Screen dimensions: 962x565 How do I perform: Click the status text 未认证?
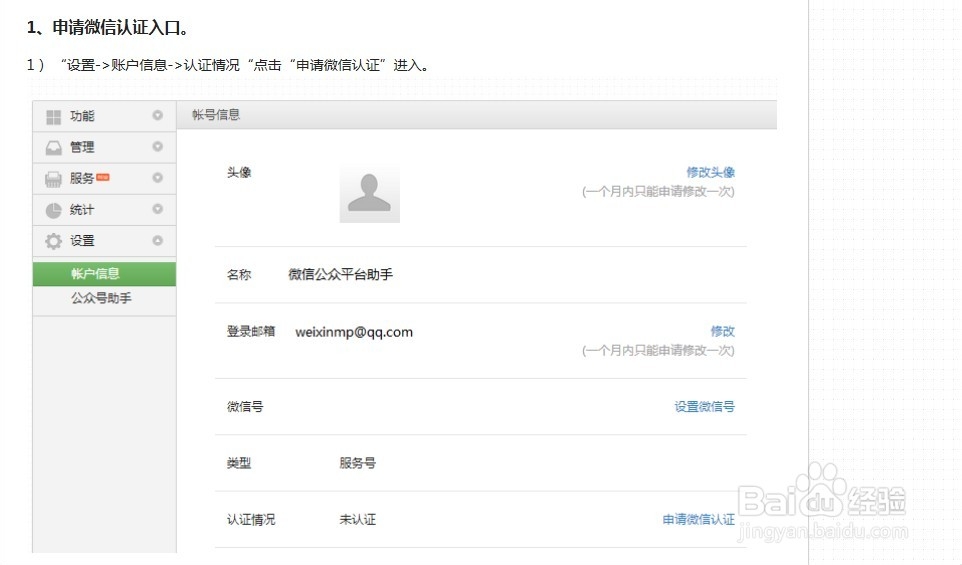358,520
